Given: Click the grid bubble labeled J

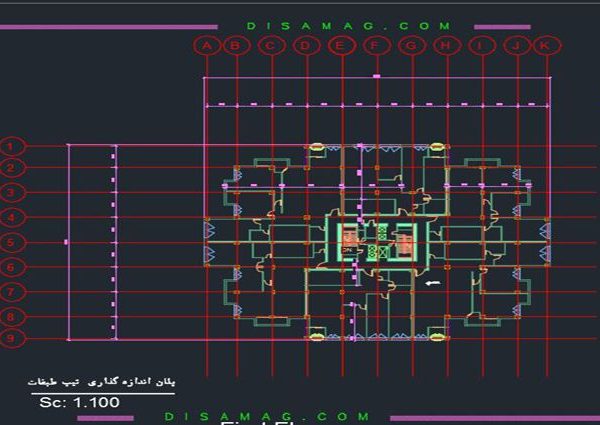Looking at the screenshot, I should coord(516,46).
